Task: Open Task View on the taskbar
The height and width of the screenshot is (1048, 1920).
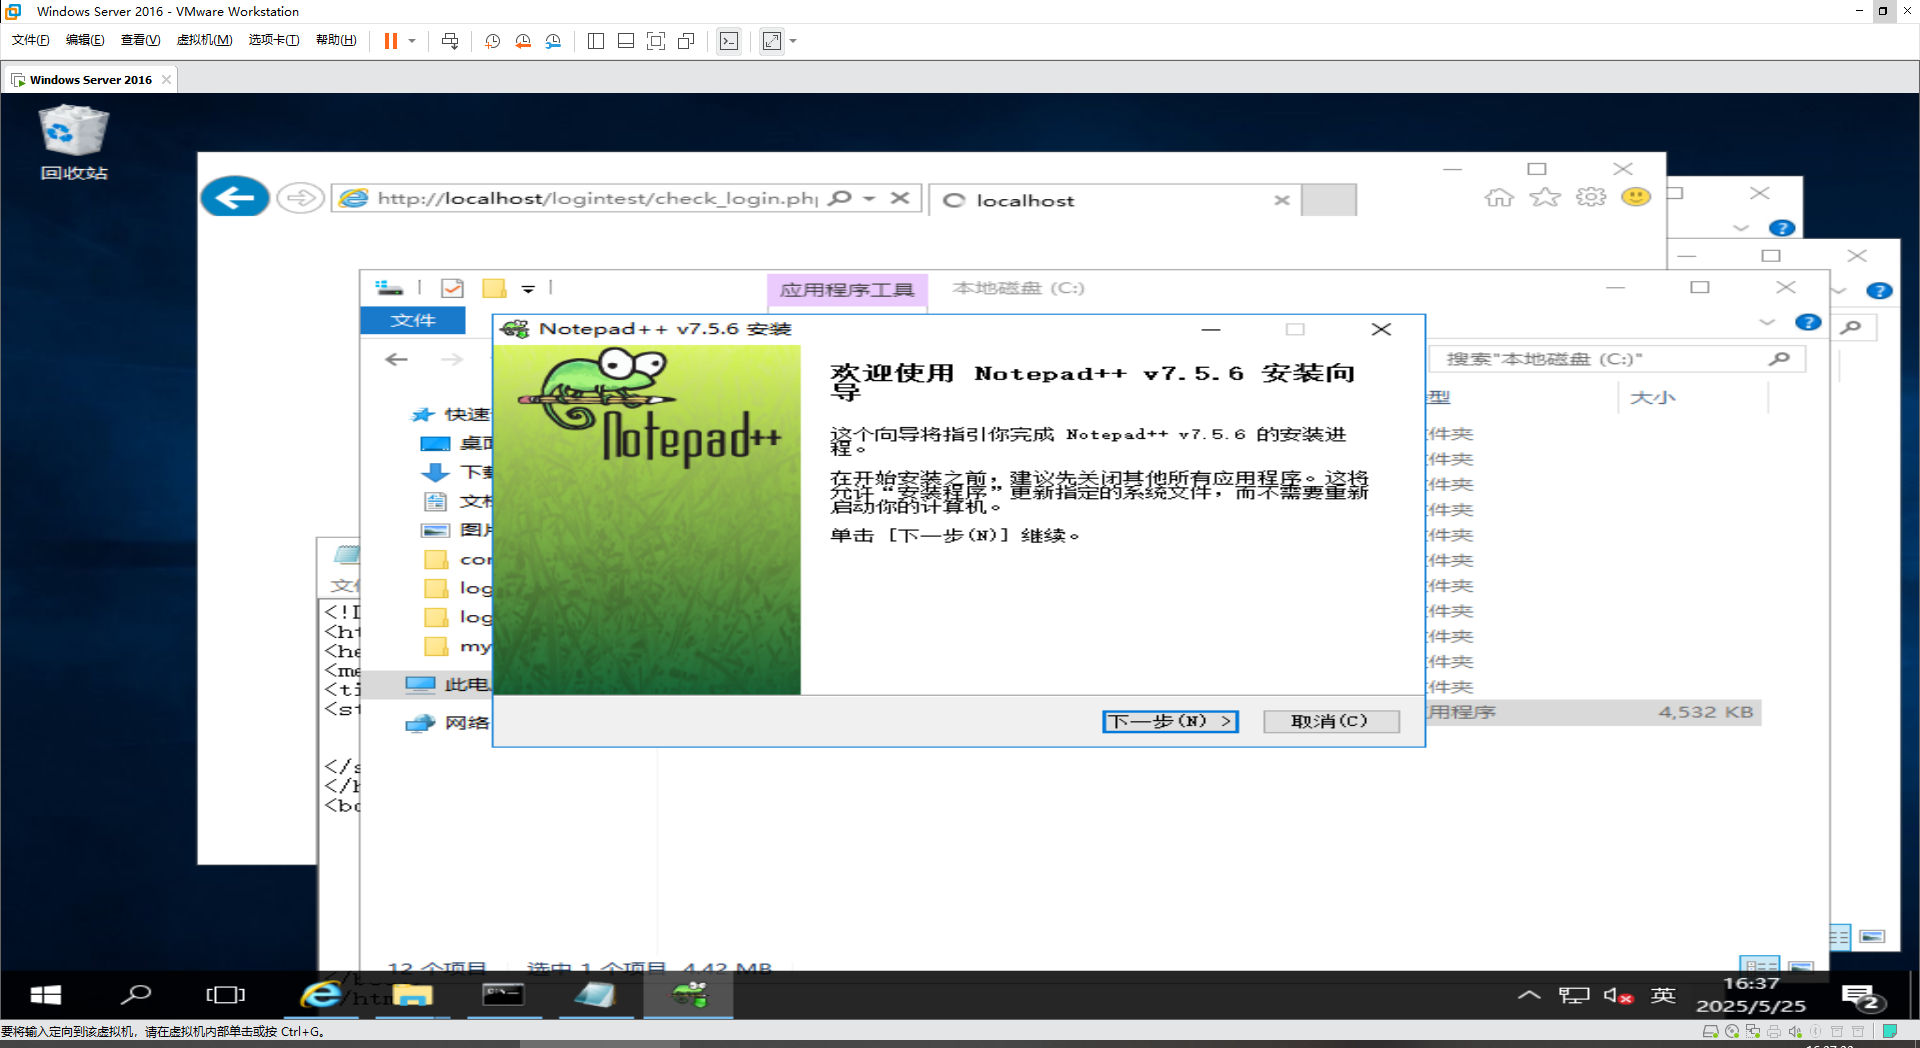Action: tap(225, 994)
